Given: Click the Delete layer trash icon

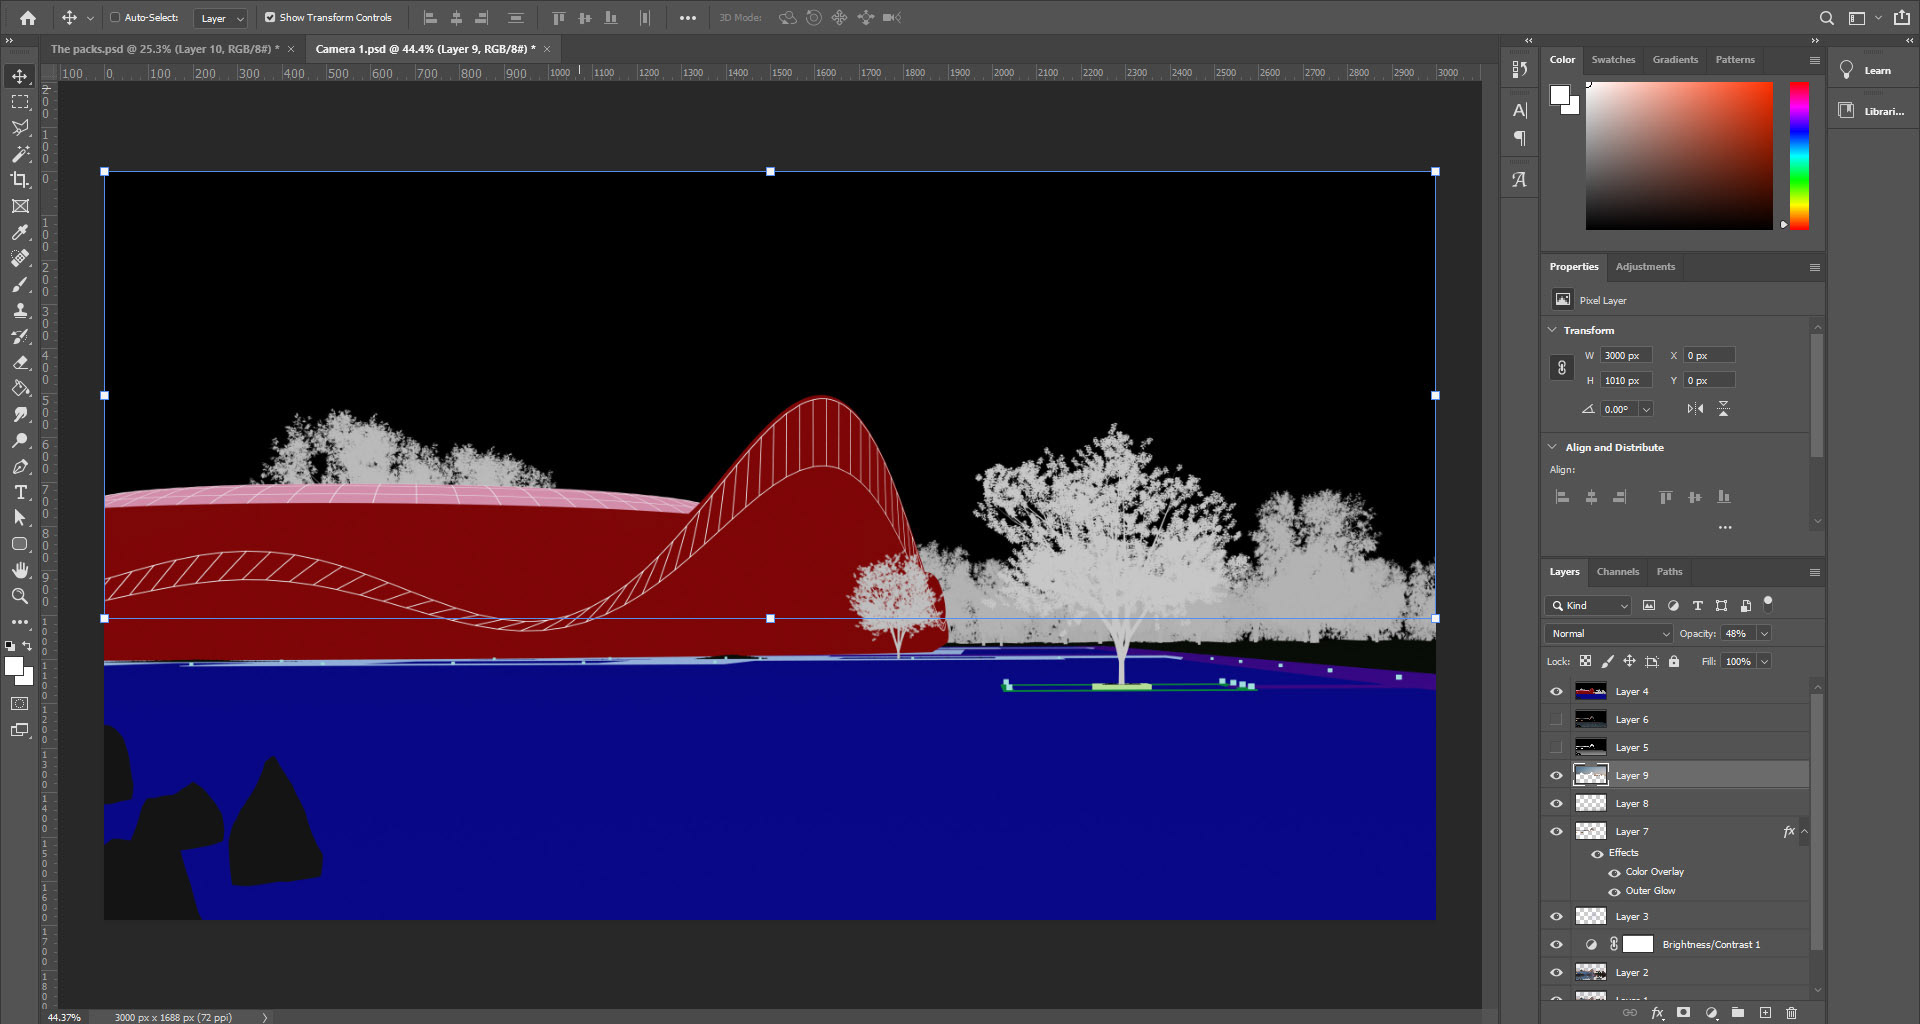Looking at the screenshot, I should [1791, 1013].
